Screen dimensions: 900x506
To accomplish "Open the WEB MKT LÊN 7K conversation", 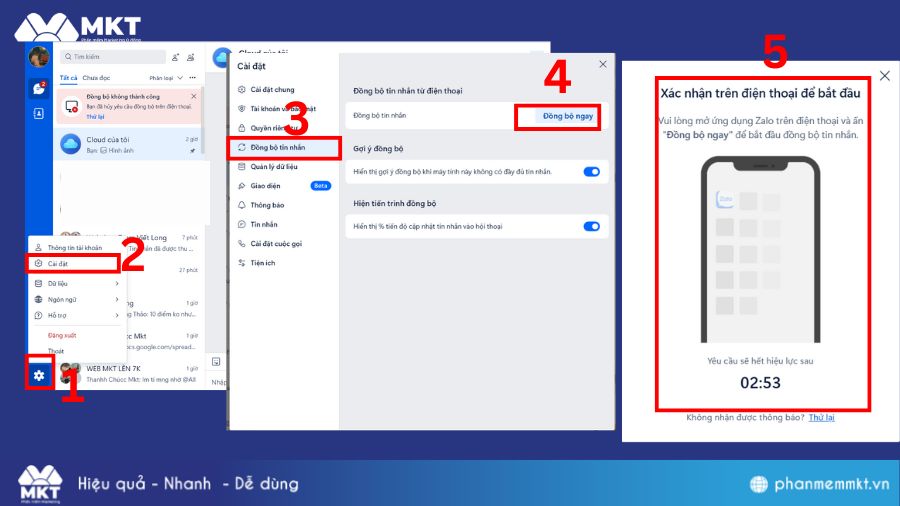I will (x=129, y=373).
